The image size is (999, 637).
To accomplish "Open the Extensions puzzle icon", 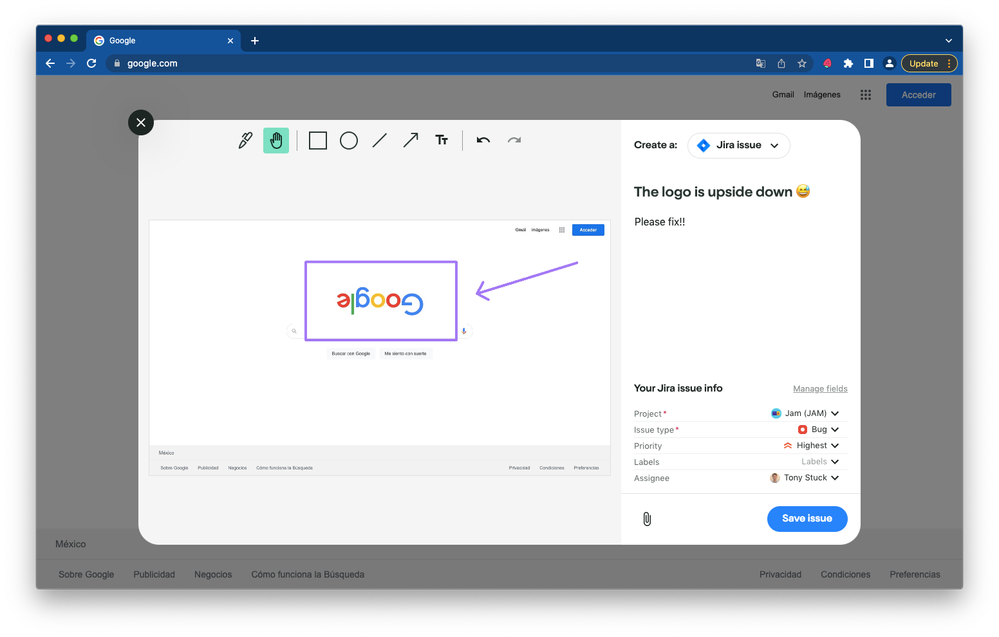I will [x=848, y=63].
